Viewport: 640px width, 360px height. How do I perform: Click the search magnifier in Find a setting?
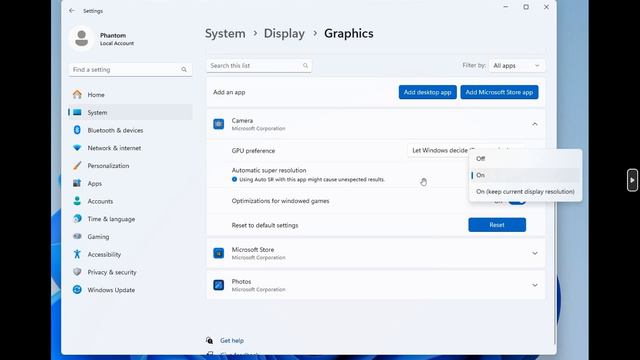point(184,70)
